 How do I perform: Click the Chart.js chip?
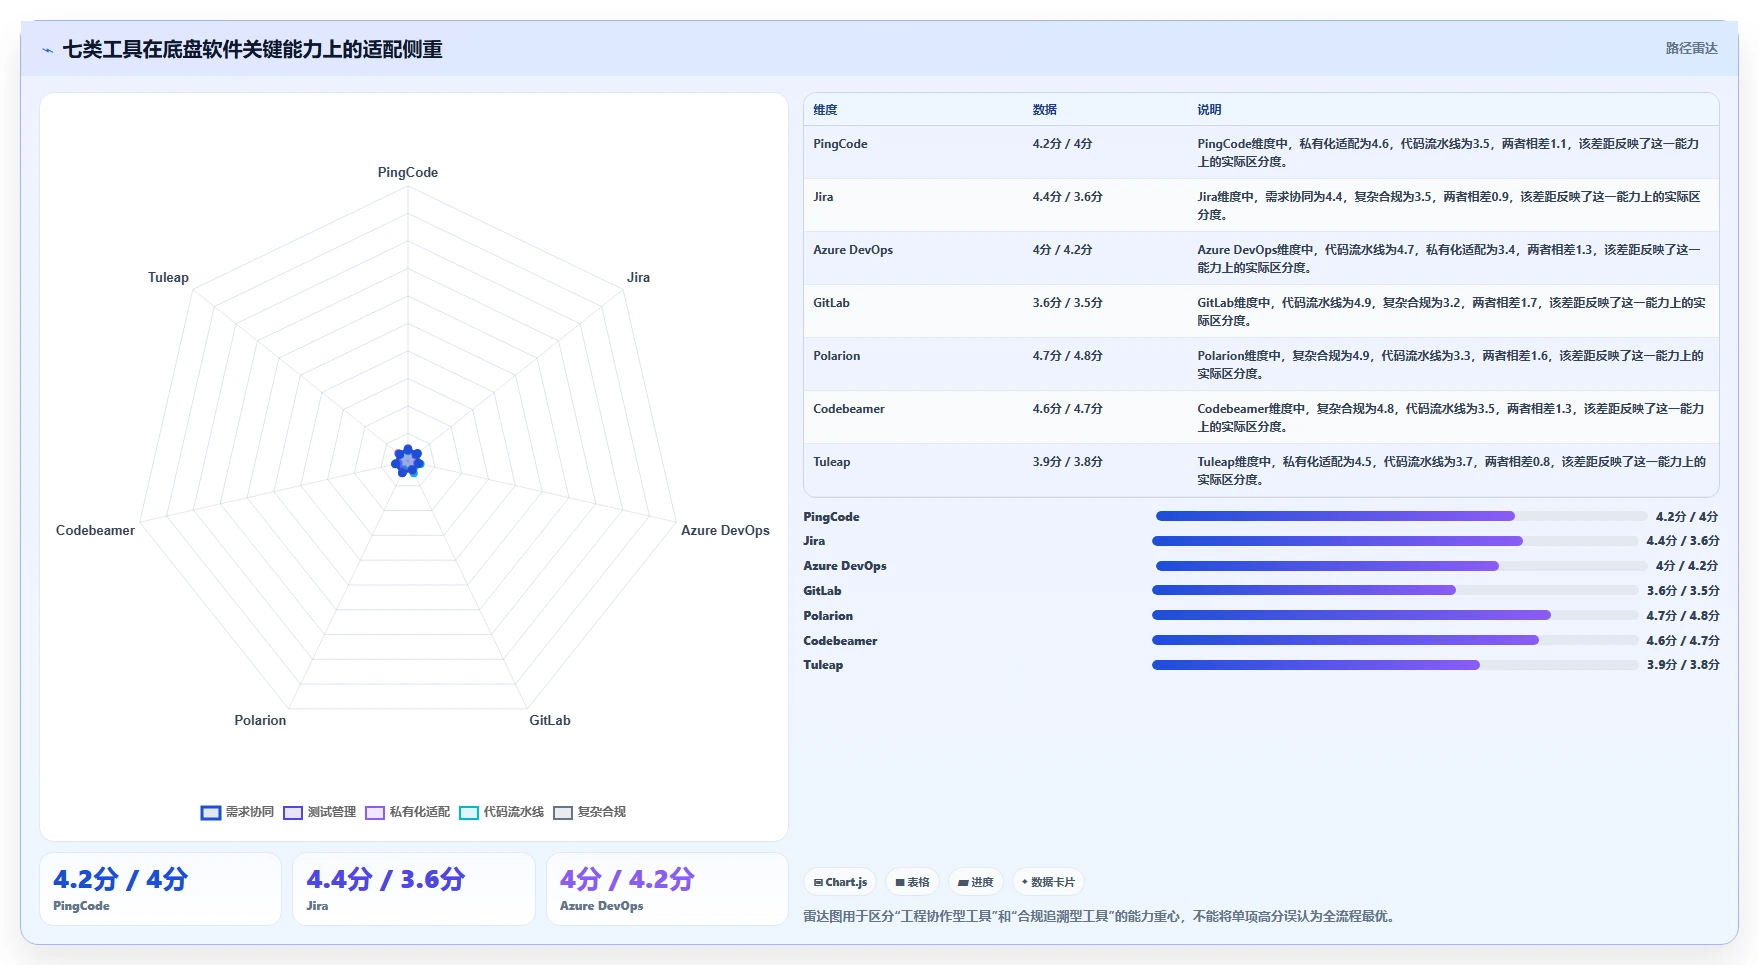(x=840, y=882)
